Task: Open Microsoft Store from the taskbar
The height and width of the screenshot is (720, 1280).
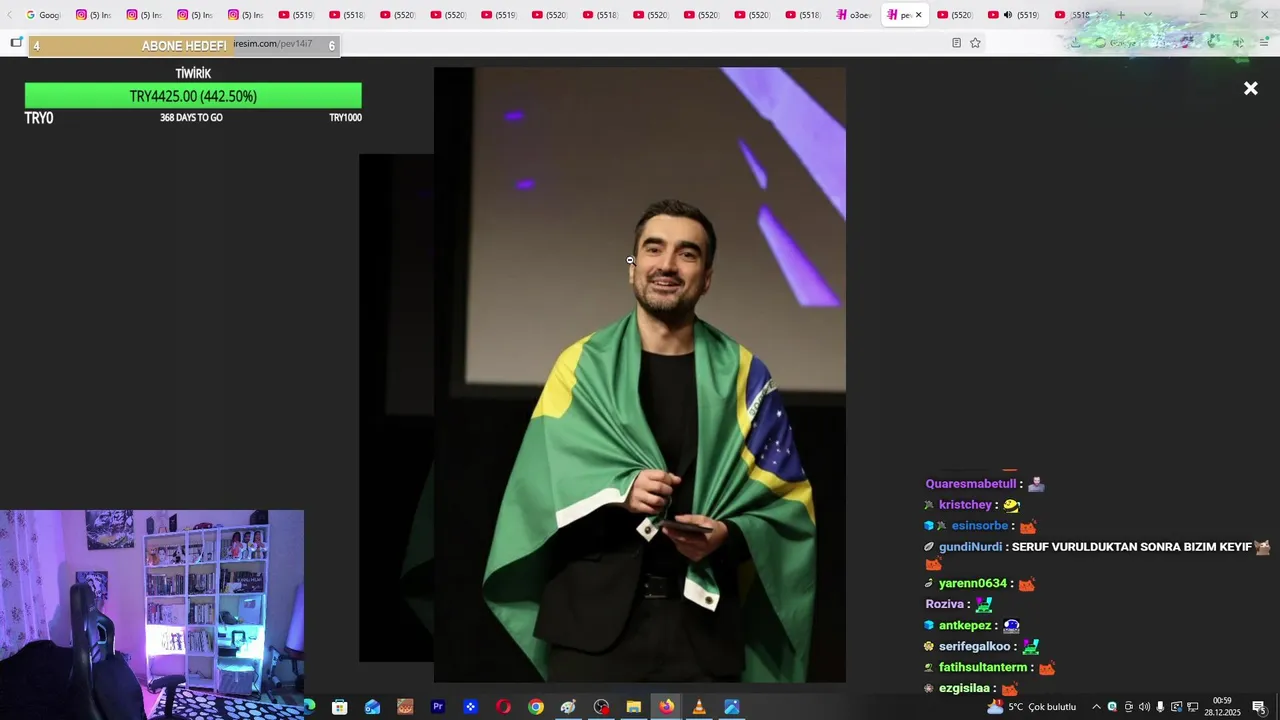Action: [x=340, y=707]
